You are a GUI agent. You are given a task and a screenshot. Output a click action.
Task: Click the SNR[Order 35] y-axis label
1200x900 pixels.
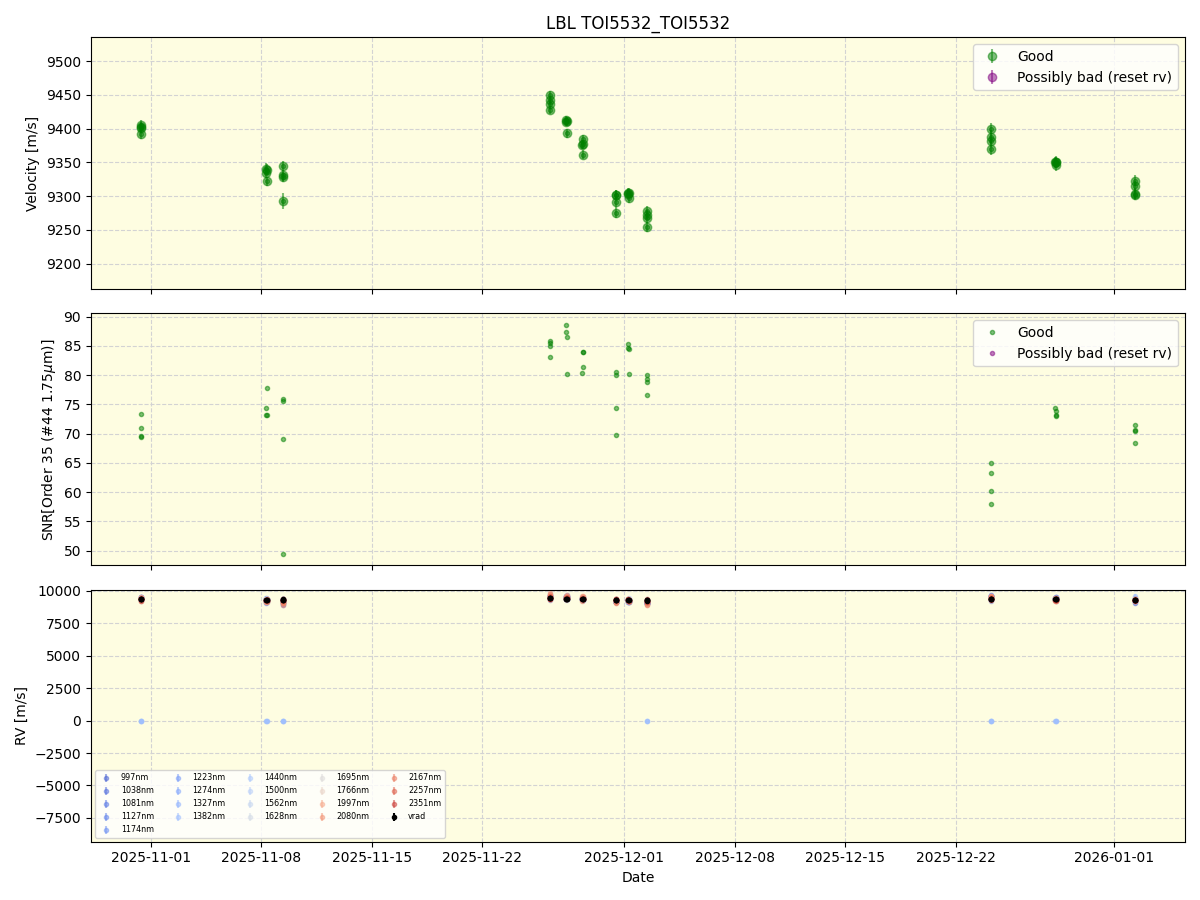point(47,439)
